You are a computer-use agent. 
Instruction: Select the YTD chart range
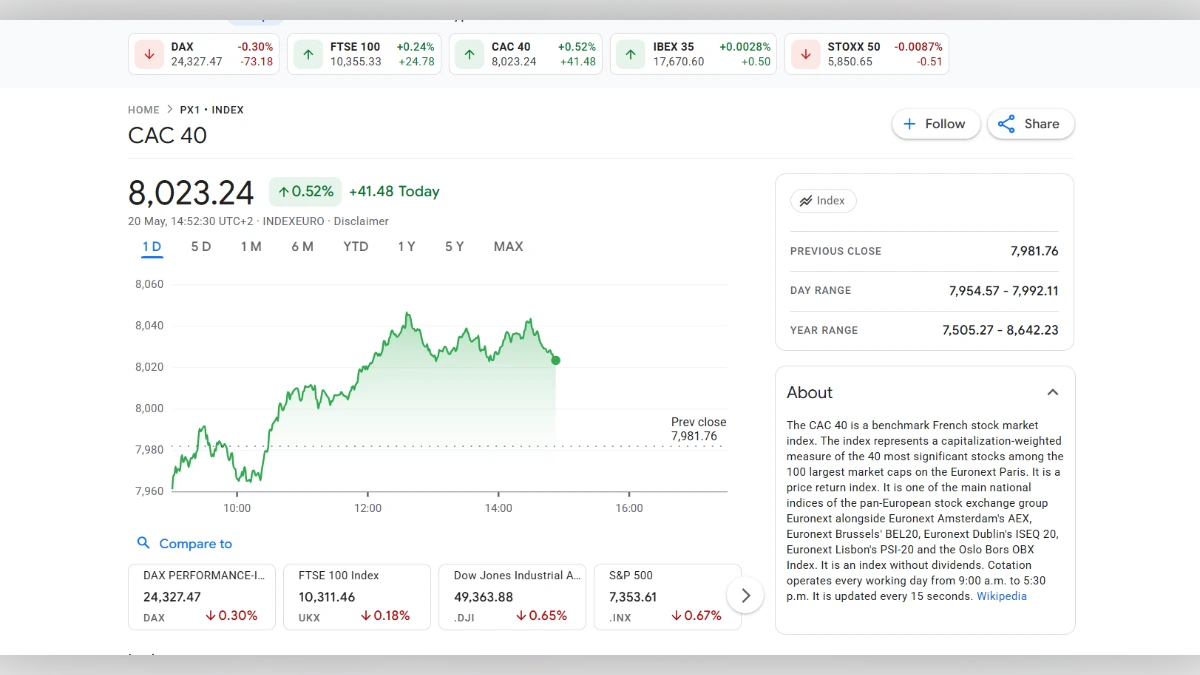(356, 247)
